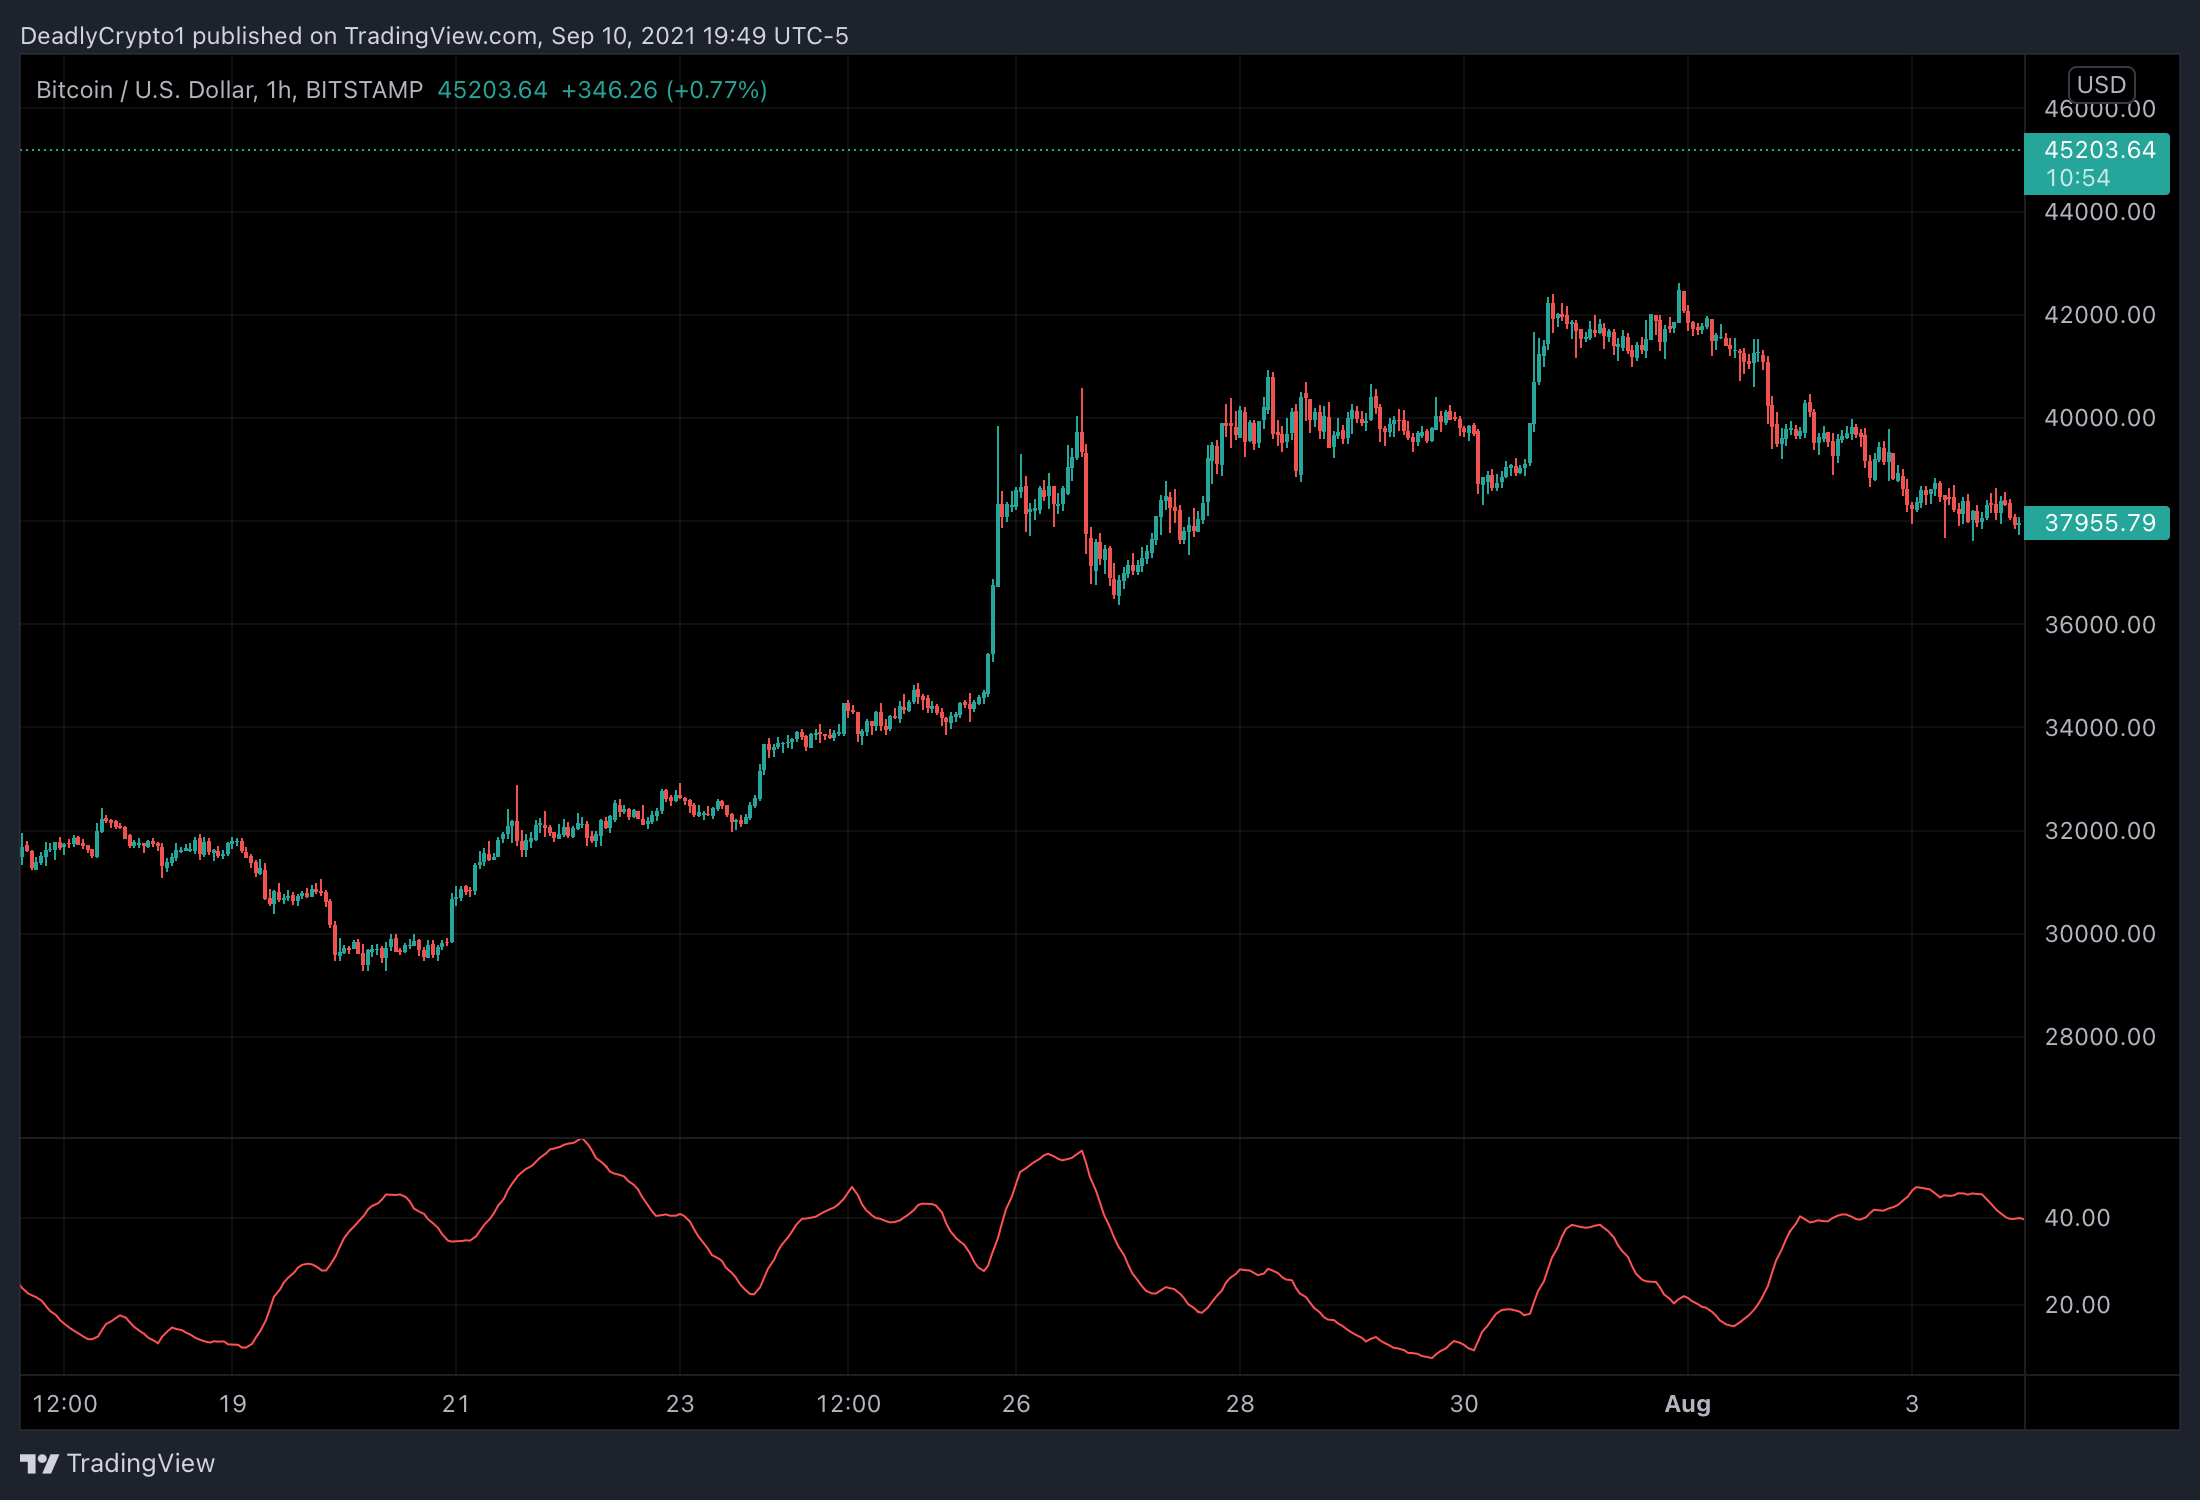This screenshot has height=1500, width=2200.
Task: Click the TradingView logo icon
Action: pos(40,1464)
